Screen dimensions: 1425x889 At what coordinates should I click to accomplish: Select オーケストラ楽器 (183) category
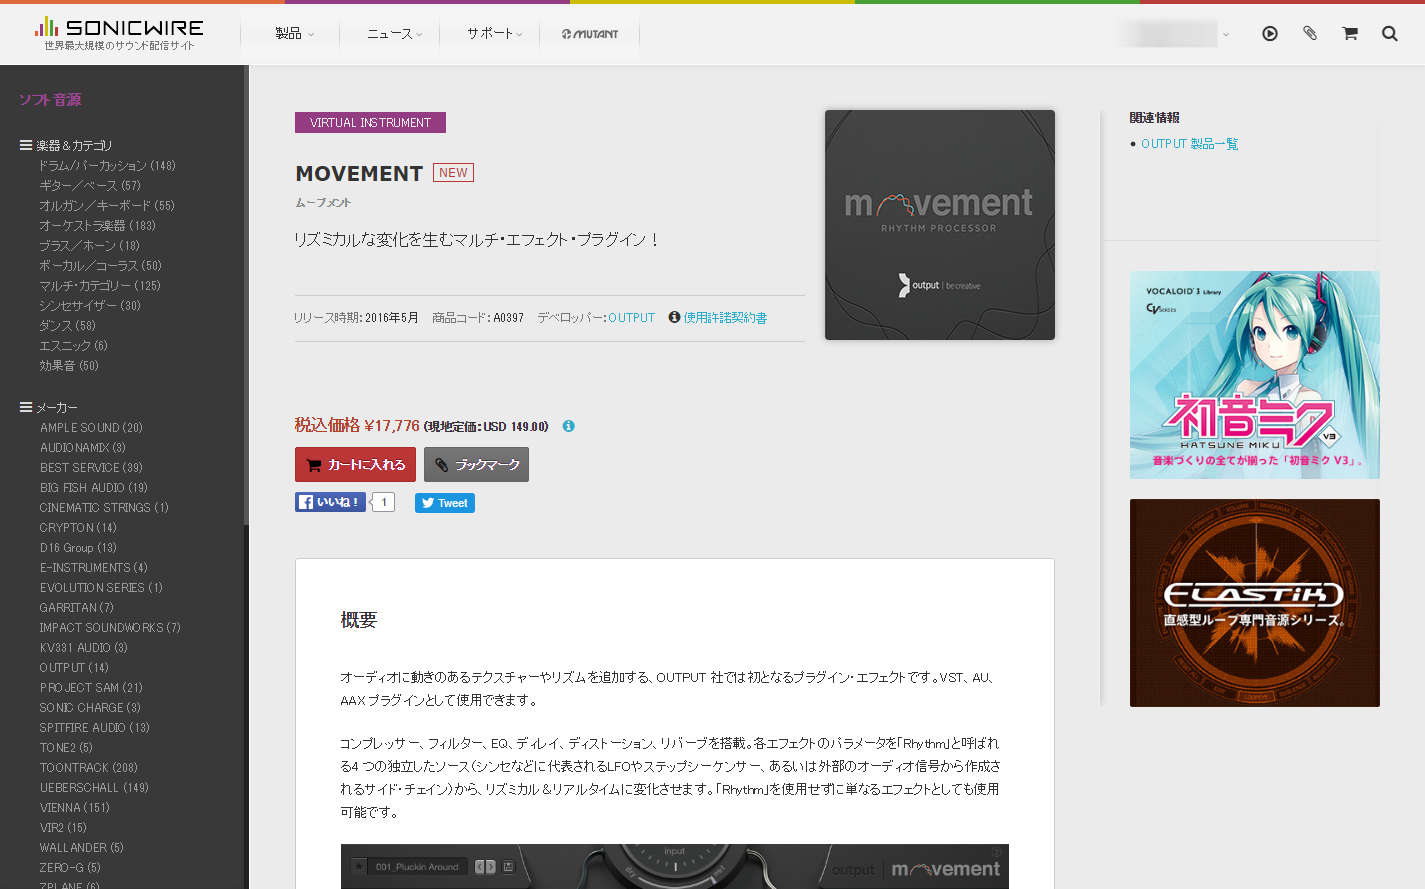click(98, 226)
